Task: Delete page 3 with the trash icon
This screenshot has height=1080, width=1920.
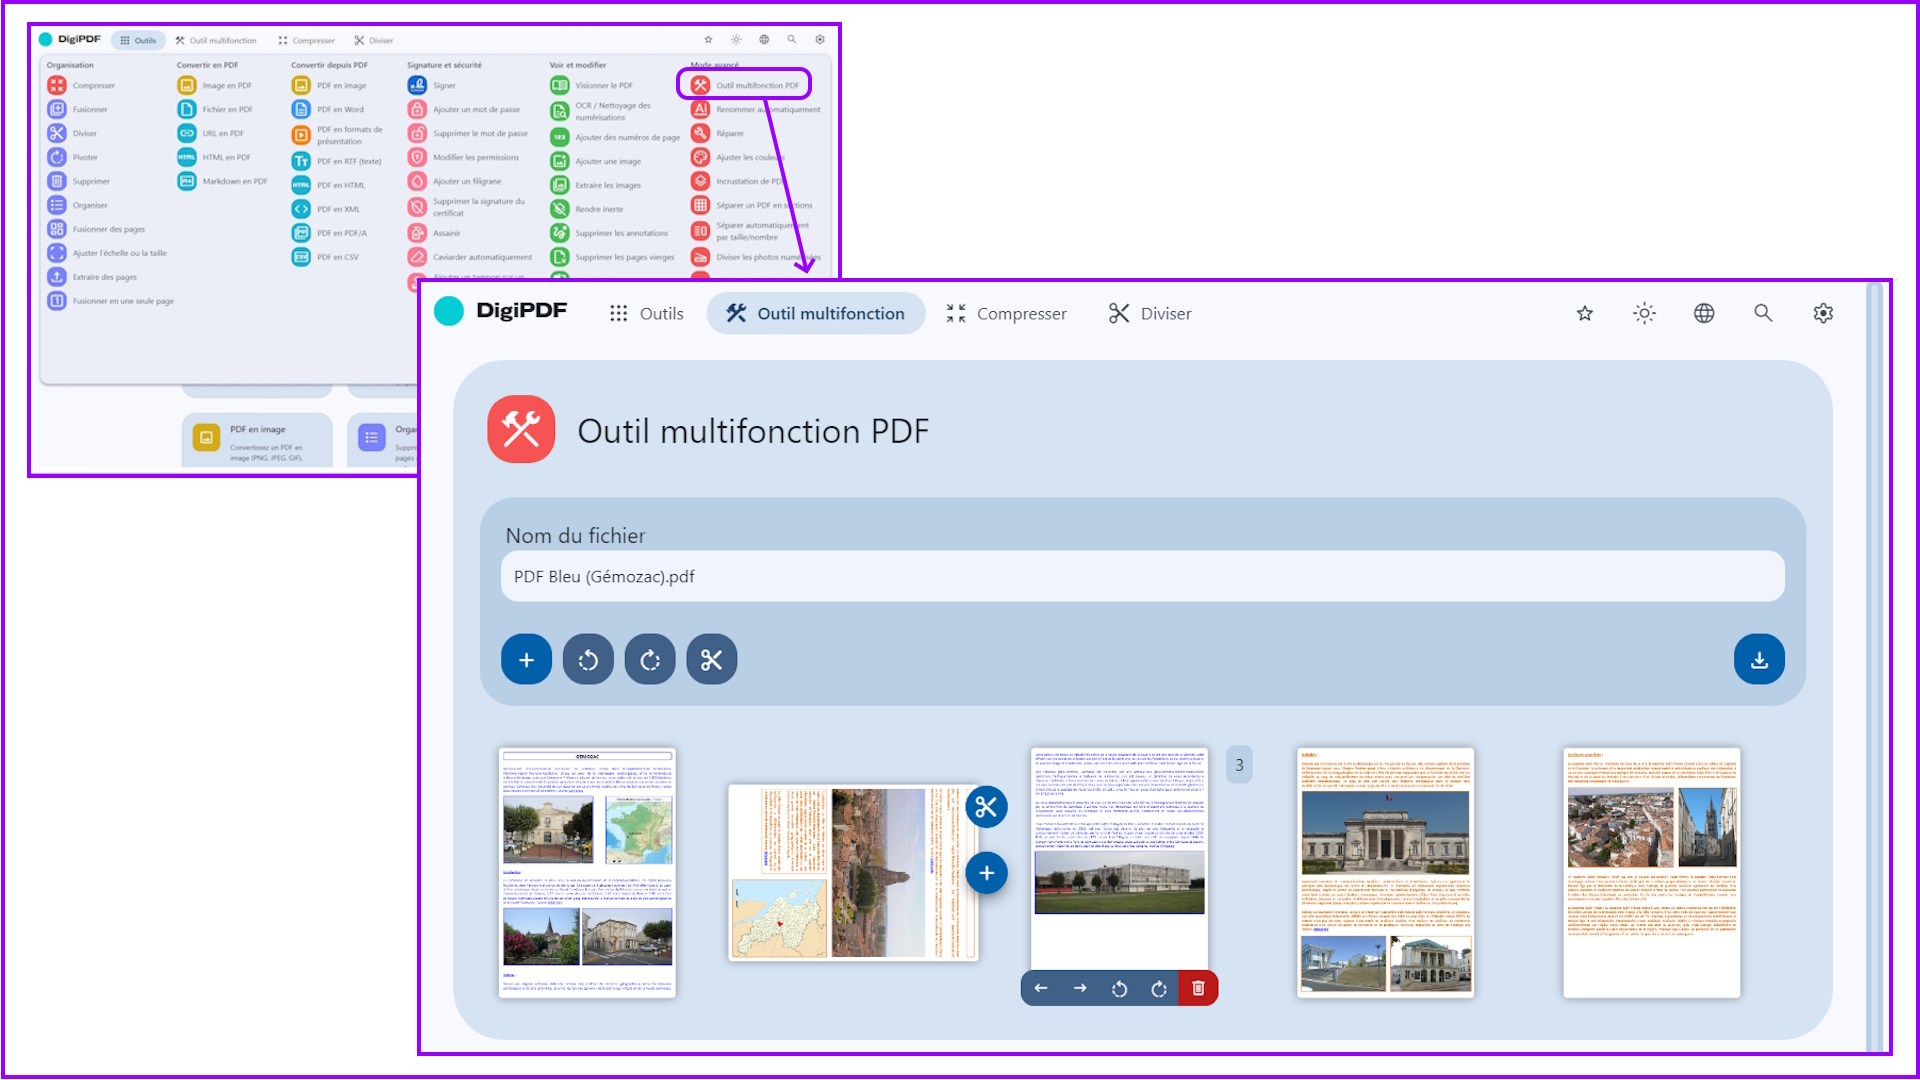Action: [1197, 988]
